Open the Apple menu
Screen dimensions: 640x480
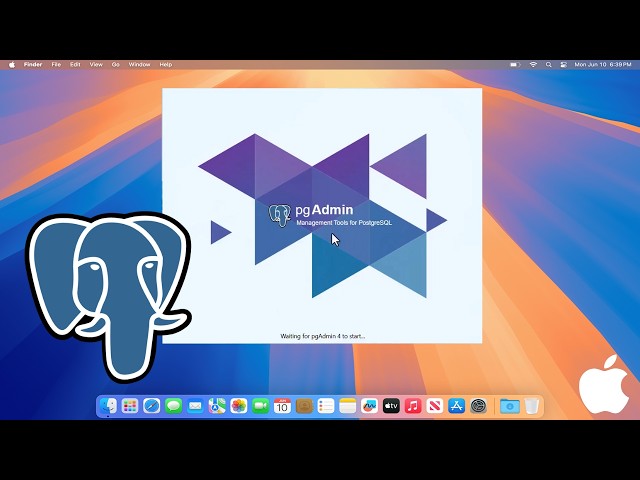(x=12, y=64)
